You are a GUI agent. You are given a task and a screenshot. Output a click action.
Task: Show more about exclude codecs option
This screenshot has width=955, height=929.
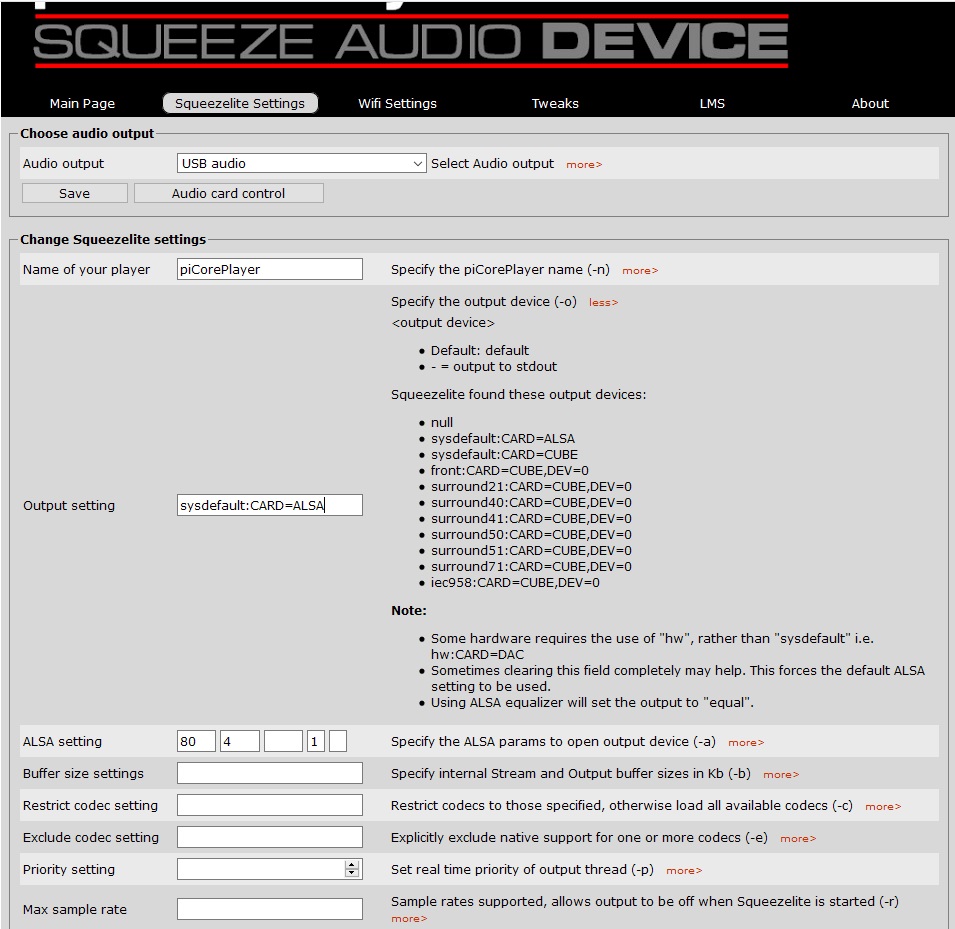(798, 839)
